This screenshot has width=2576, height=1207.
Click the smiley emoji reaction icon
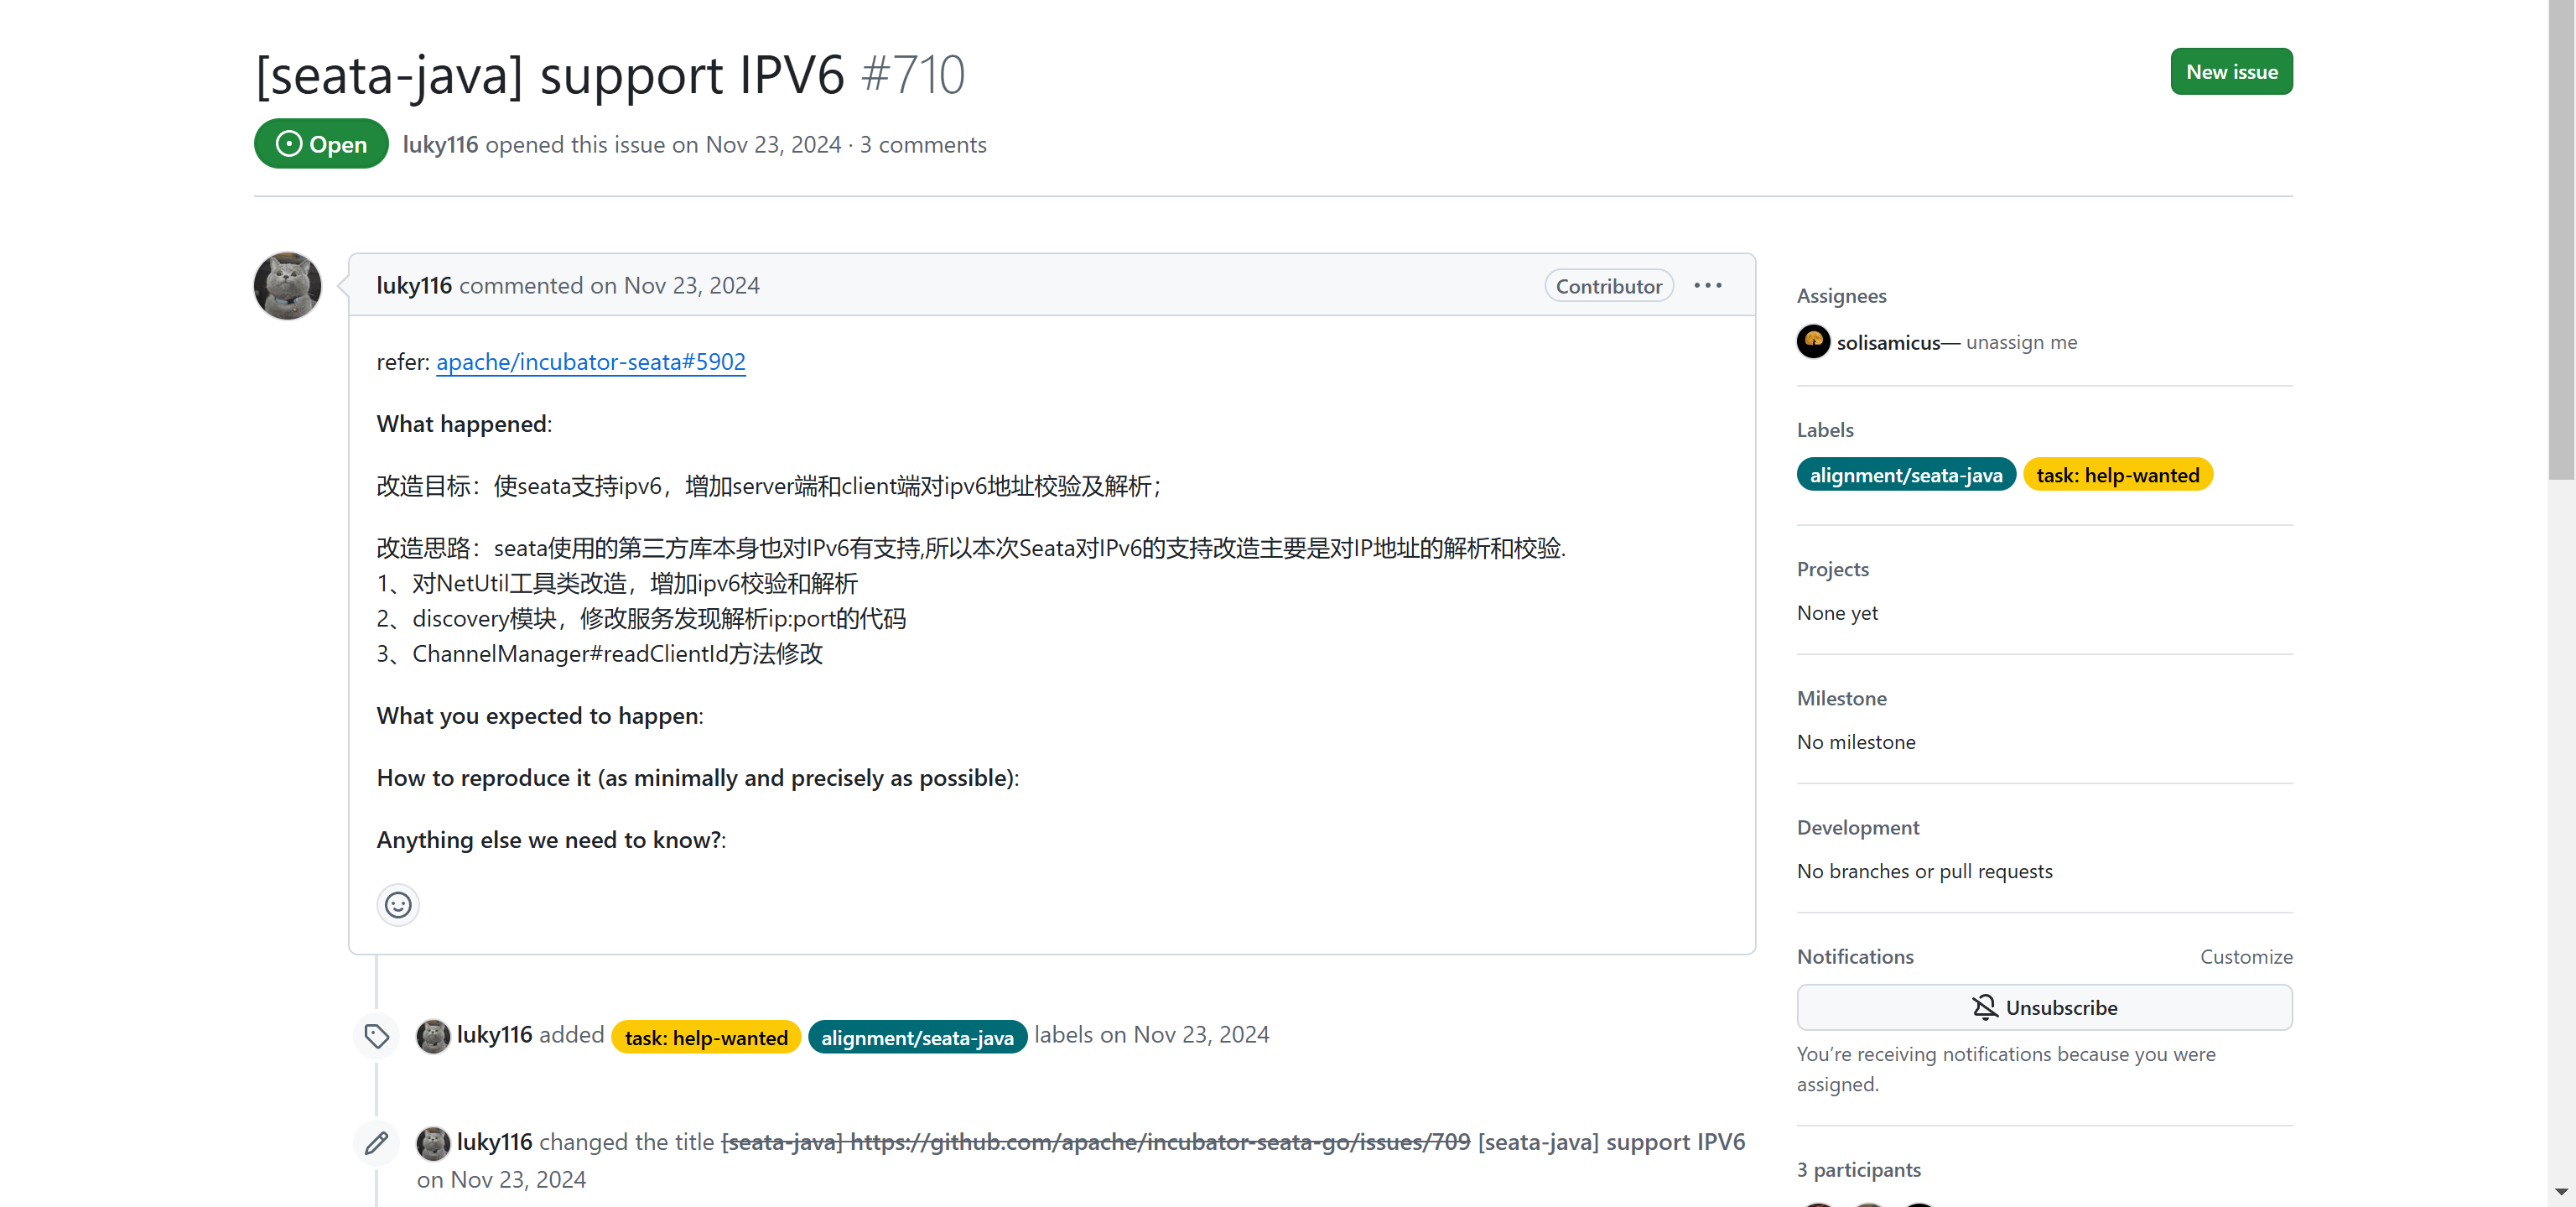[397, 904]
